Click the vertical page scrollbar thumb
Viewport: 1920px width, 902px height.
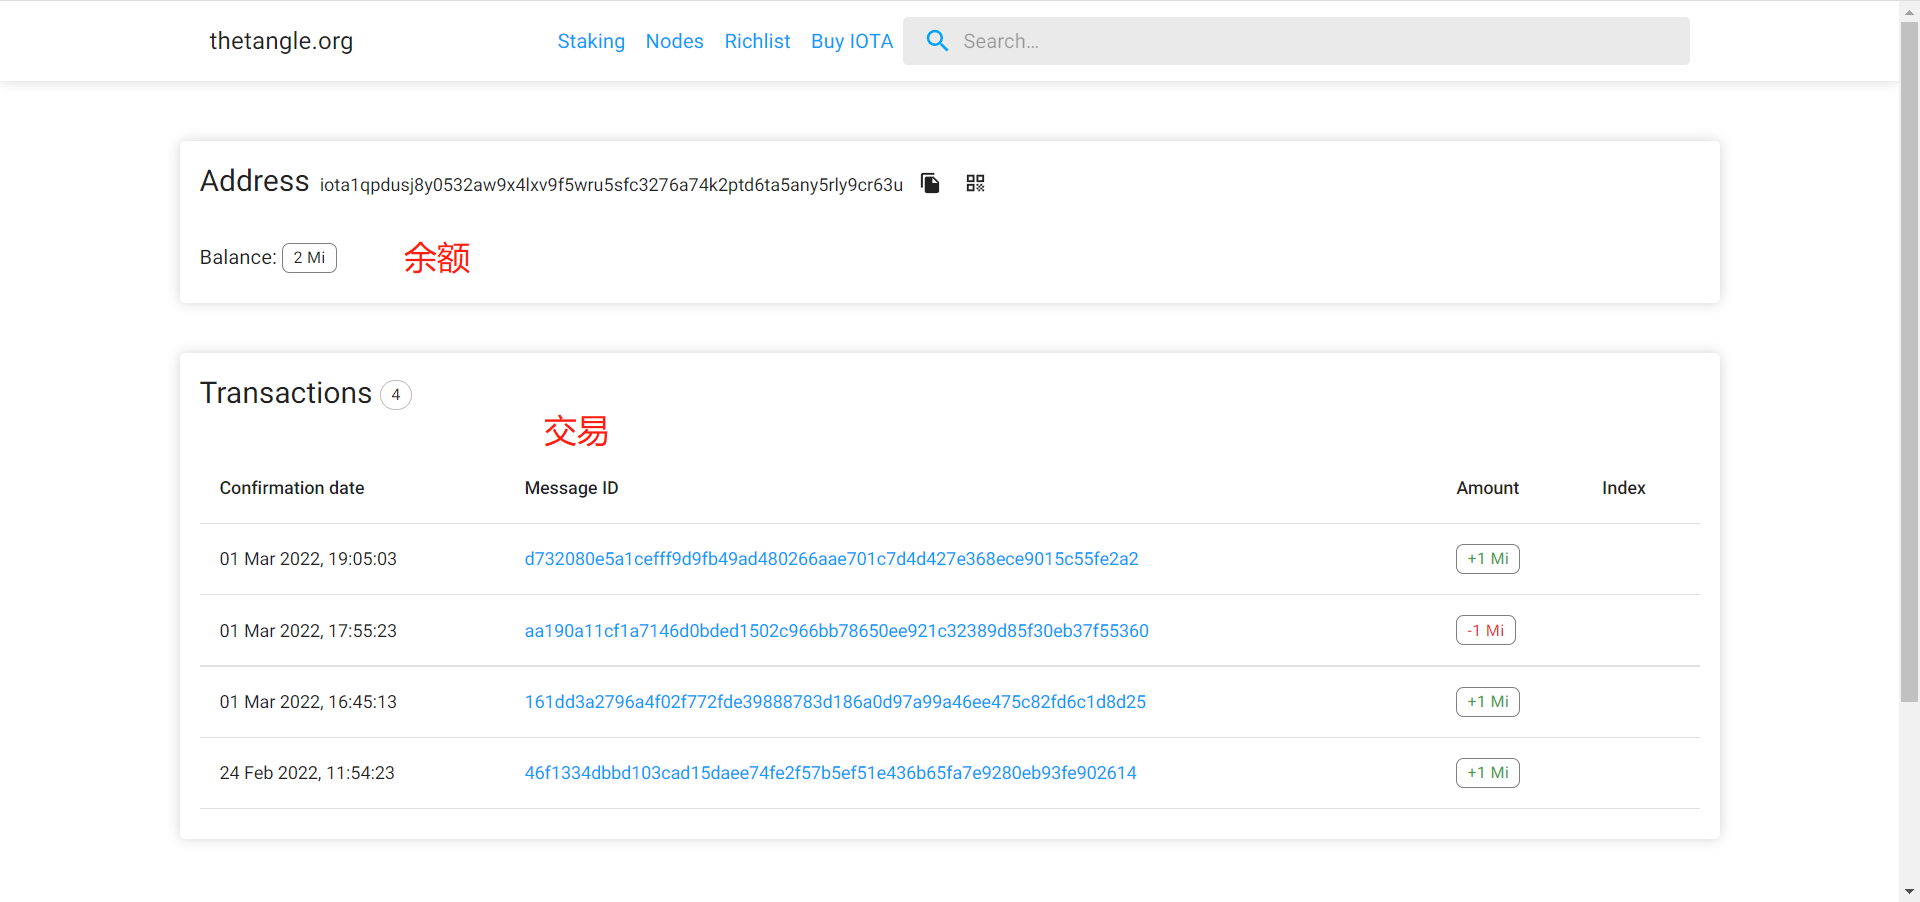tap(1909, 360)
